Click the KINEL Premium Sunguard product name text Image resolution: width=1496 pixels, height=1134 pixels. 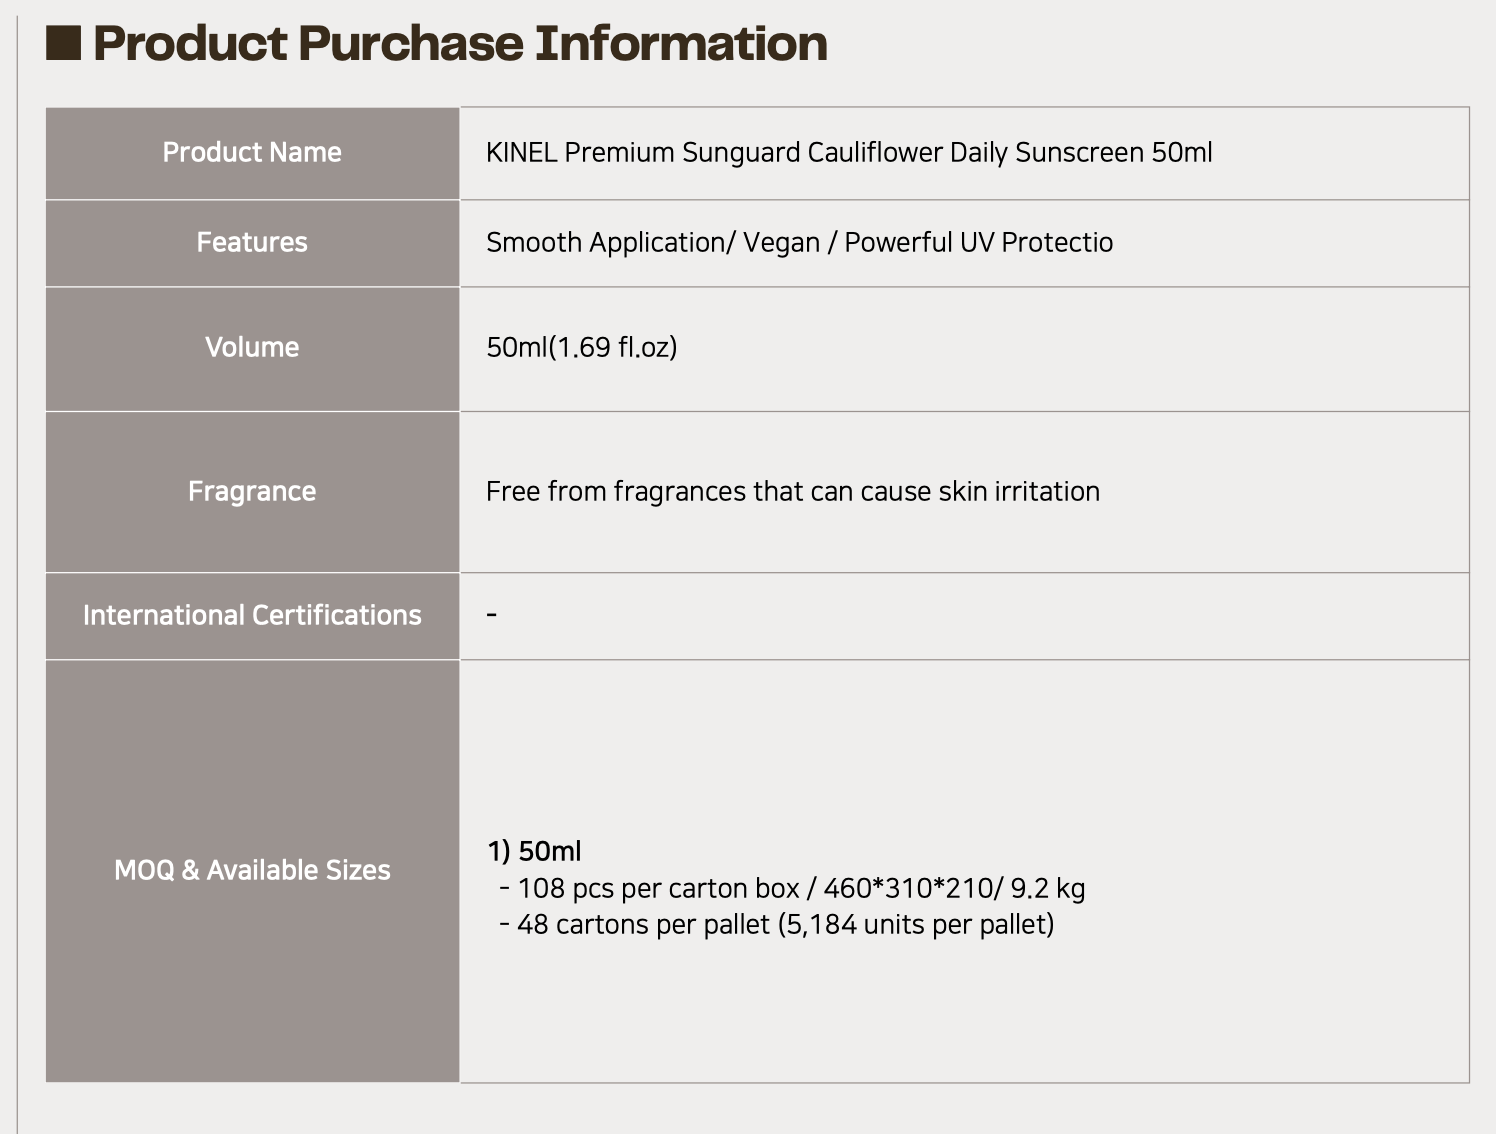pyautogui.click(x=849, y=152)
